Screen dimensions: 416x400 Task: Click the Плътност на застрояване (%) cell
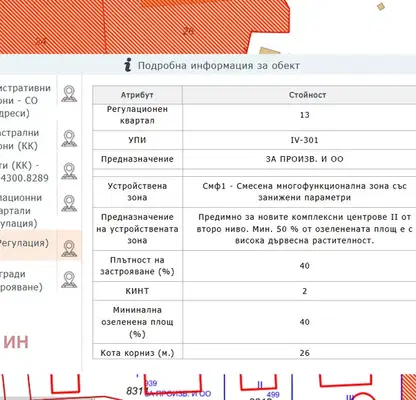(x=137, y=266)
